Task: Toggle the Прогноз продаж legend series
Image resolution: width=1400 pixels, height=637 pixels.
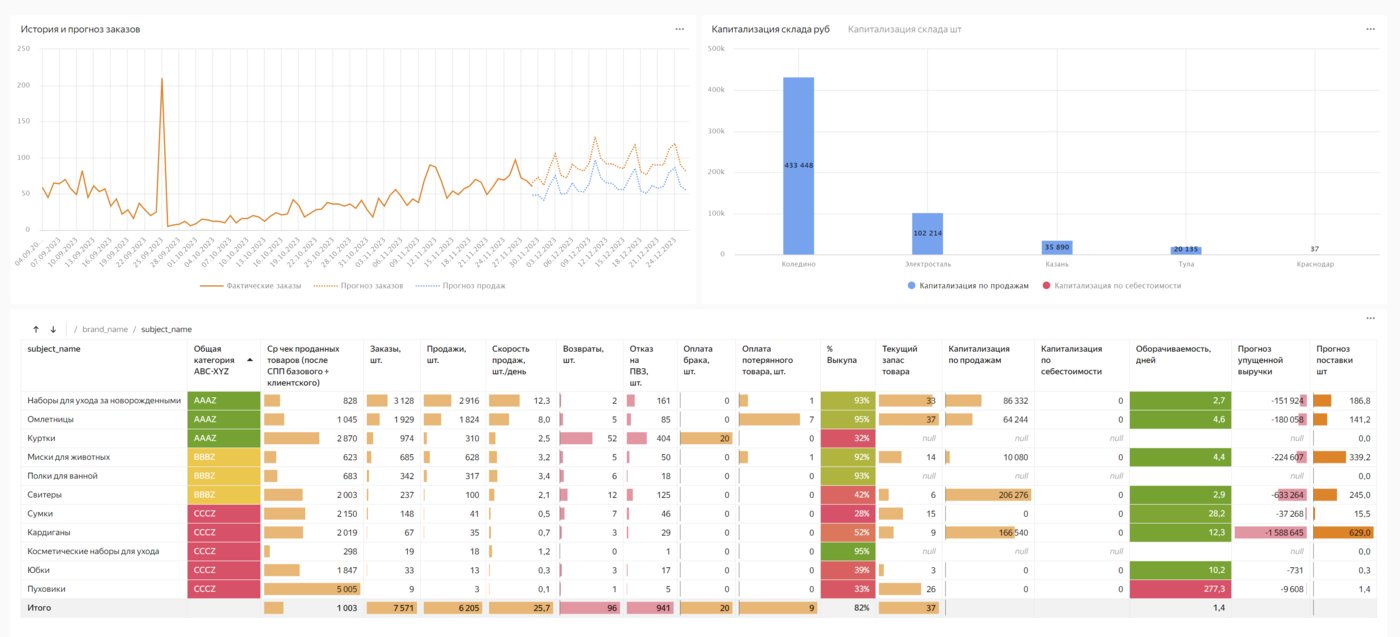Action: click(460, 286)
